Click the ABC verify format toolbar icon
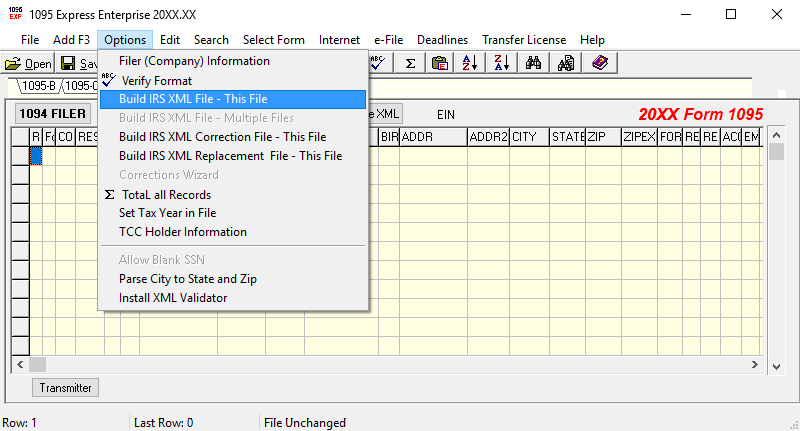 [x=379, y=63]
